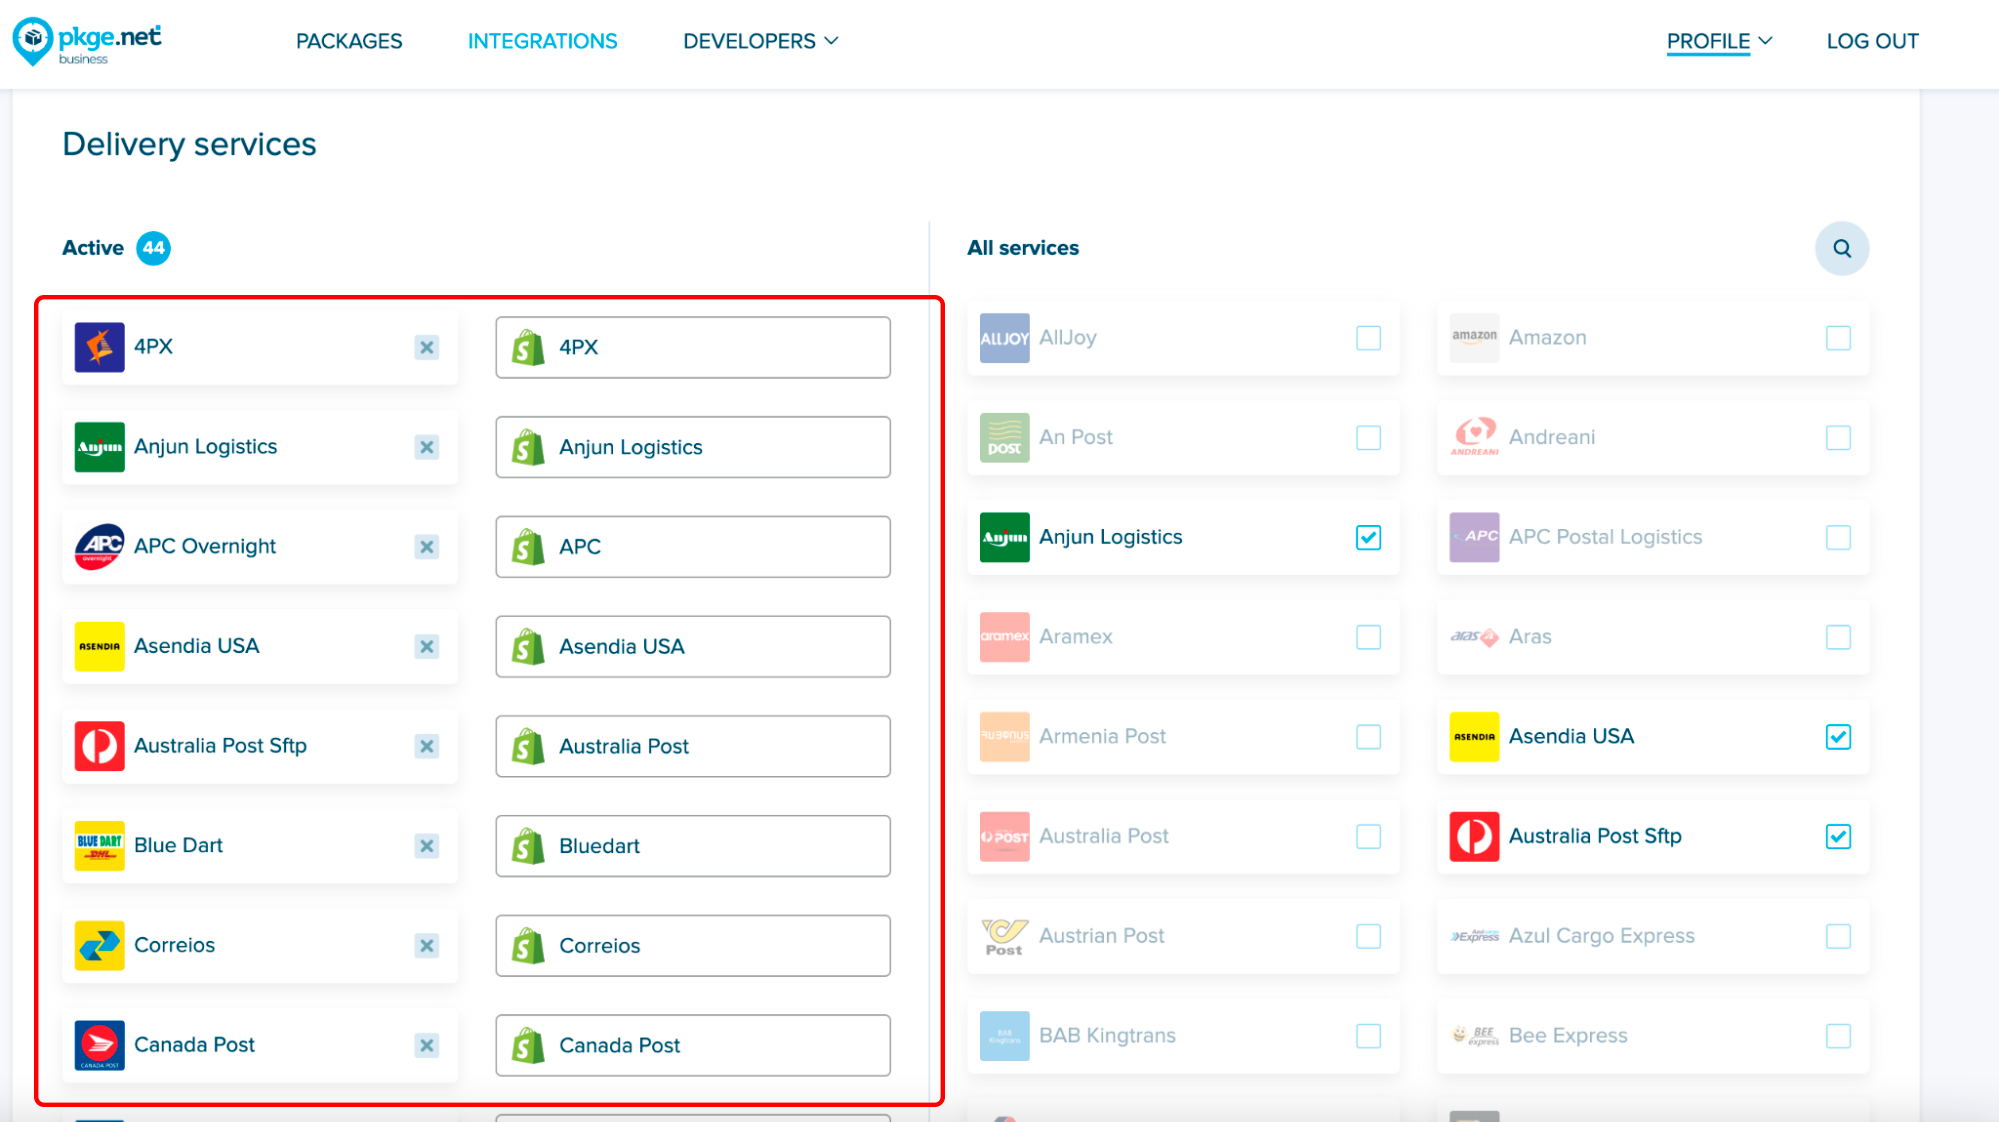Image resolution: width=1999 pixels, height=1122 pixels.
Task: Enable the Australia Post service checkbox
Action: [x=1368, y=836]
